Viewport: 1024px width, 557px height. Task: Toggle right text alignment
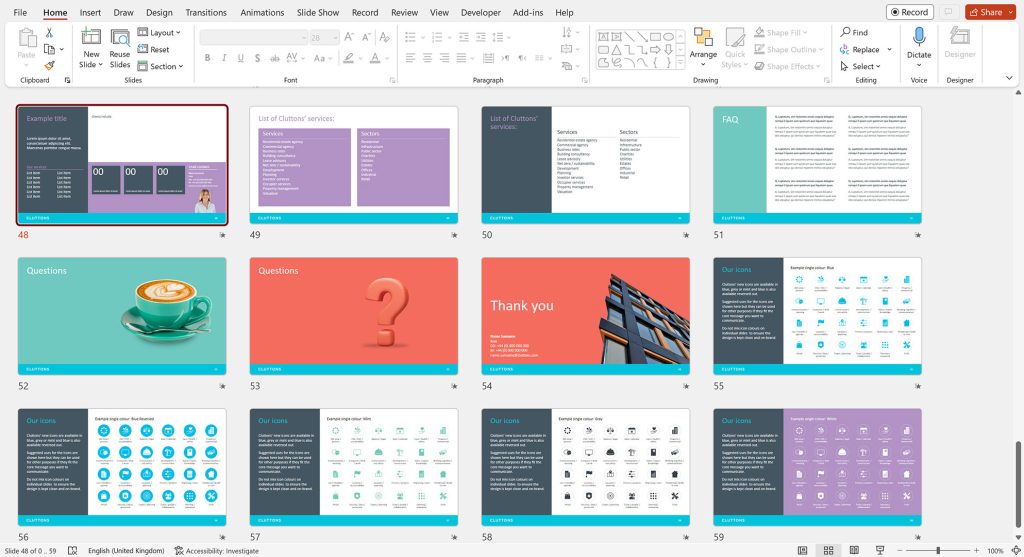click(x=444, y=58)
